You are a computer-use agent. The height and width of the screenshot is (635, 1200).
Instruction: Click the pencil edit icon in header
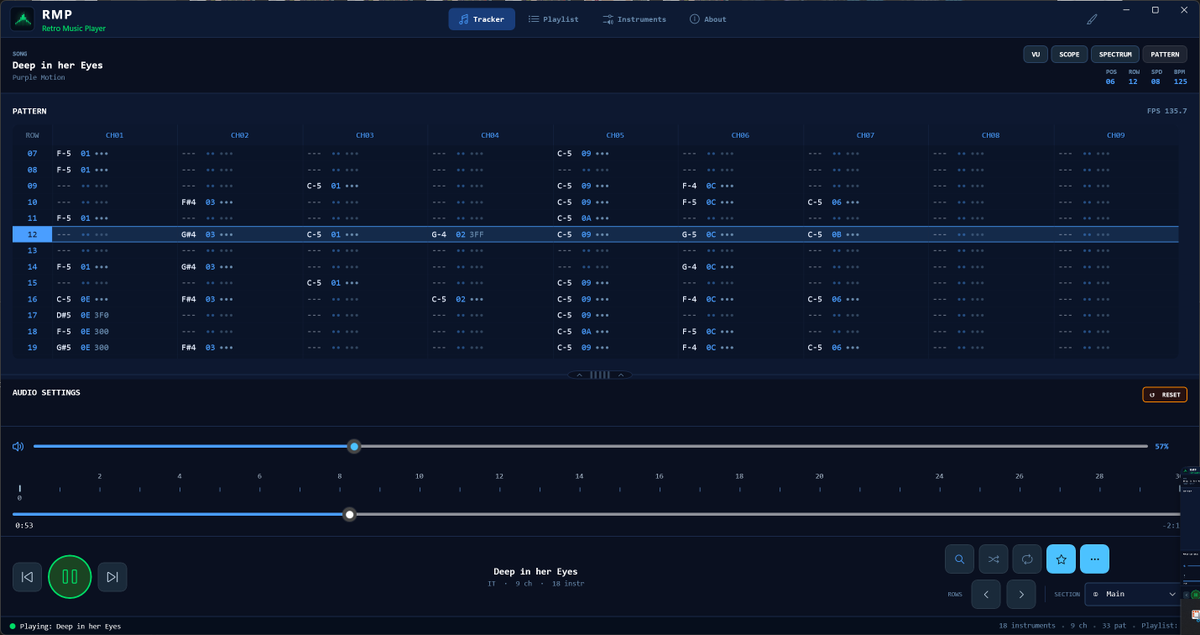pyautogui.click(x=1092, y=19)
